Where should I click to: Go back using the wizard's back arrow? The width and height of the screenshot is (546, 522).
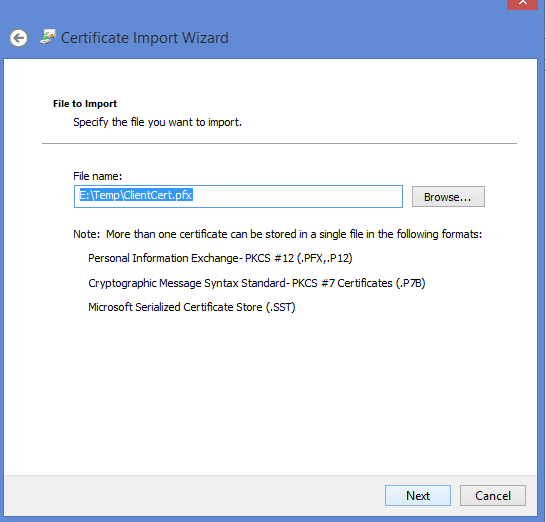18,38
